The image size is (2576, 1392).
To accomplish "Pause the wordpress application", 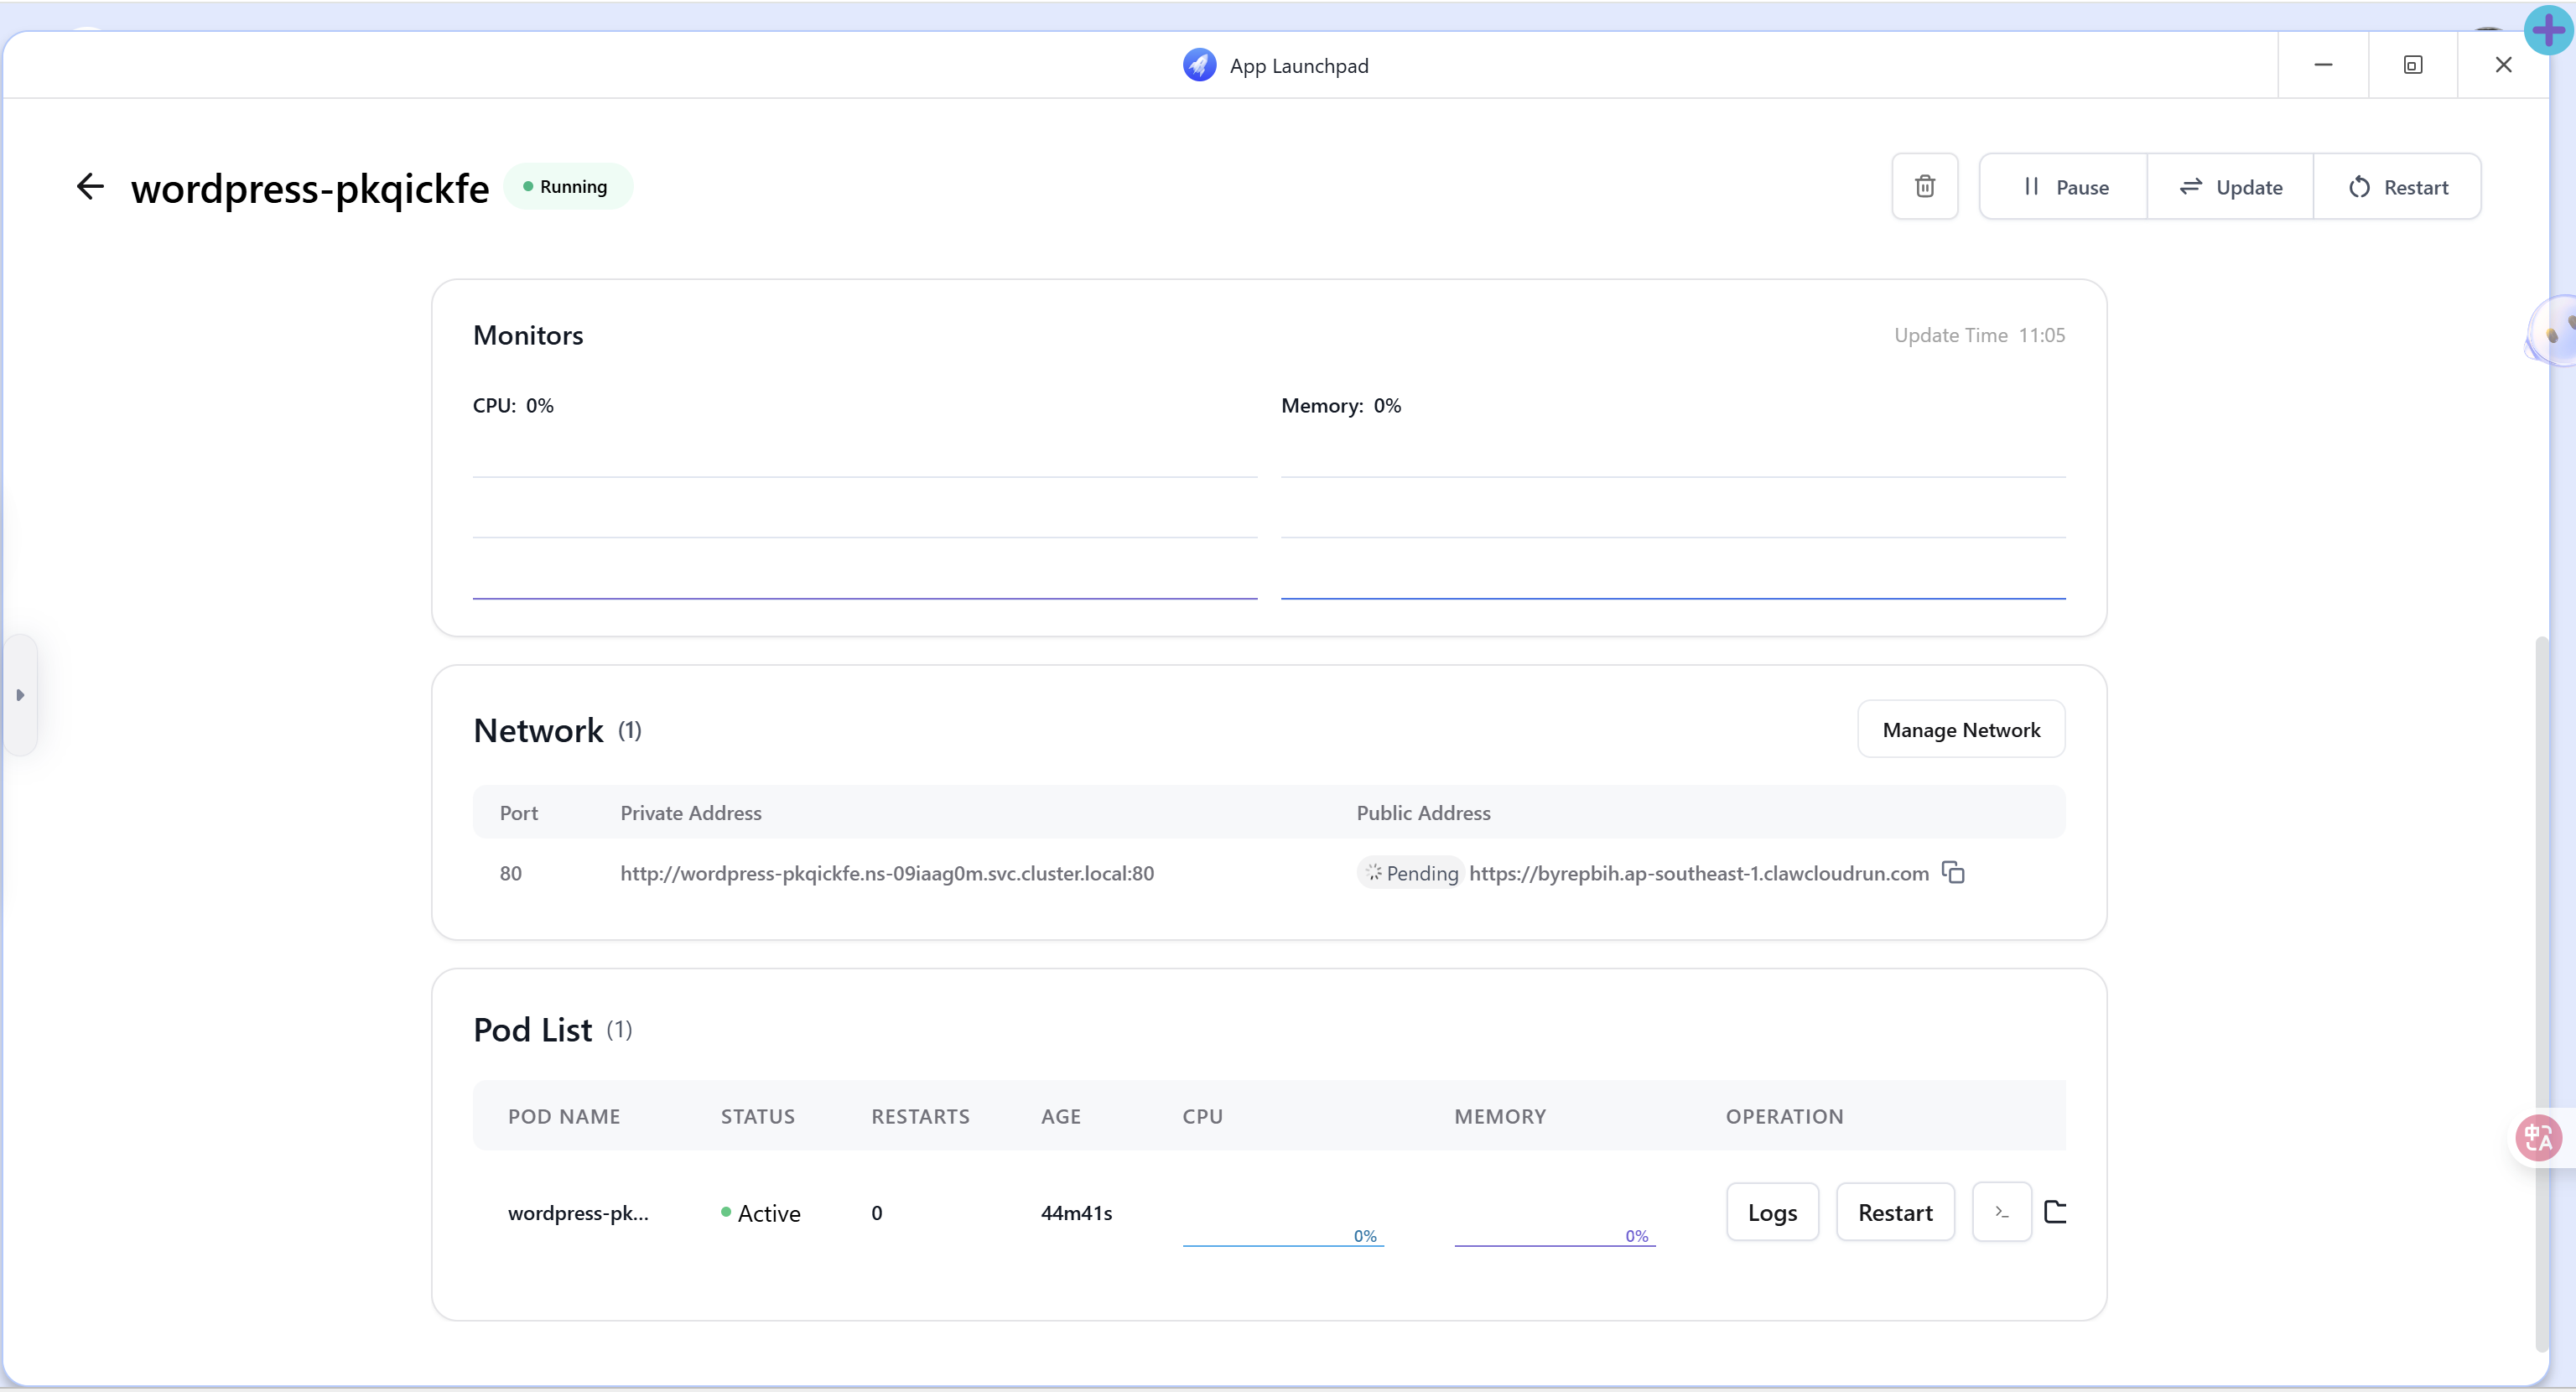I will pos(2064,187).
